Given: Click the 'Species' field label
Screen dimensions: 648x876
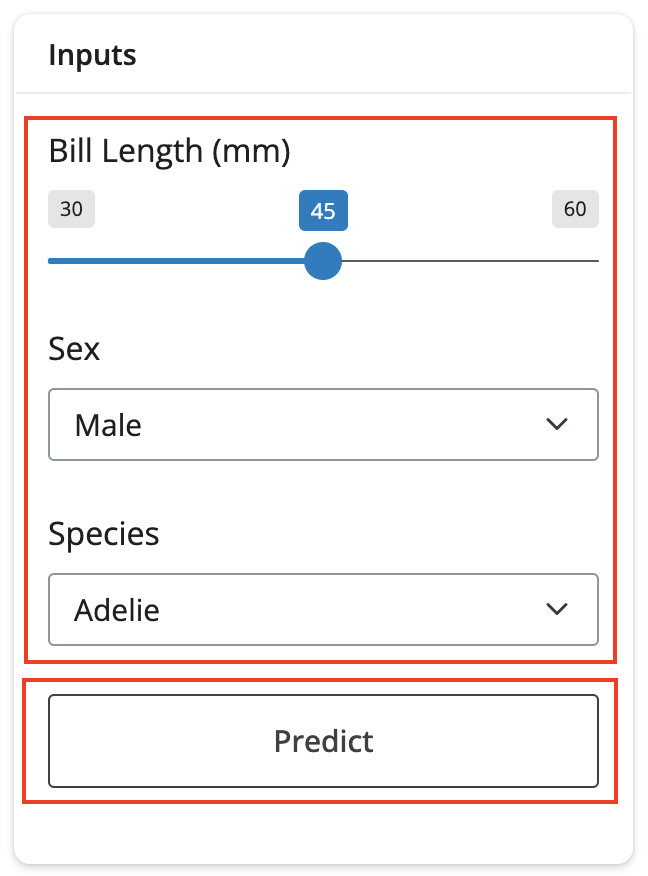Looking at the screenshot, I should [x=104, y=533].
